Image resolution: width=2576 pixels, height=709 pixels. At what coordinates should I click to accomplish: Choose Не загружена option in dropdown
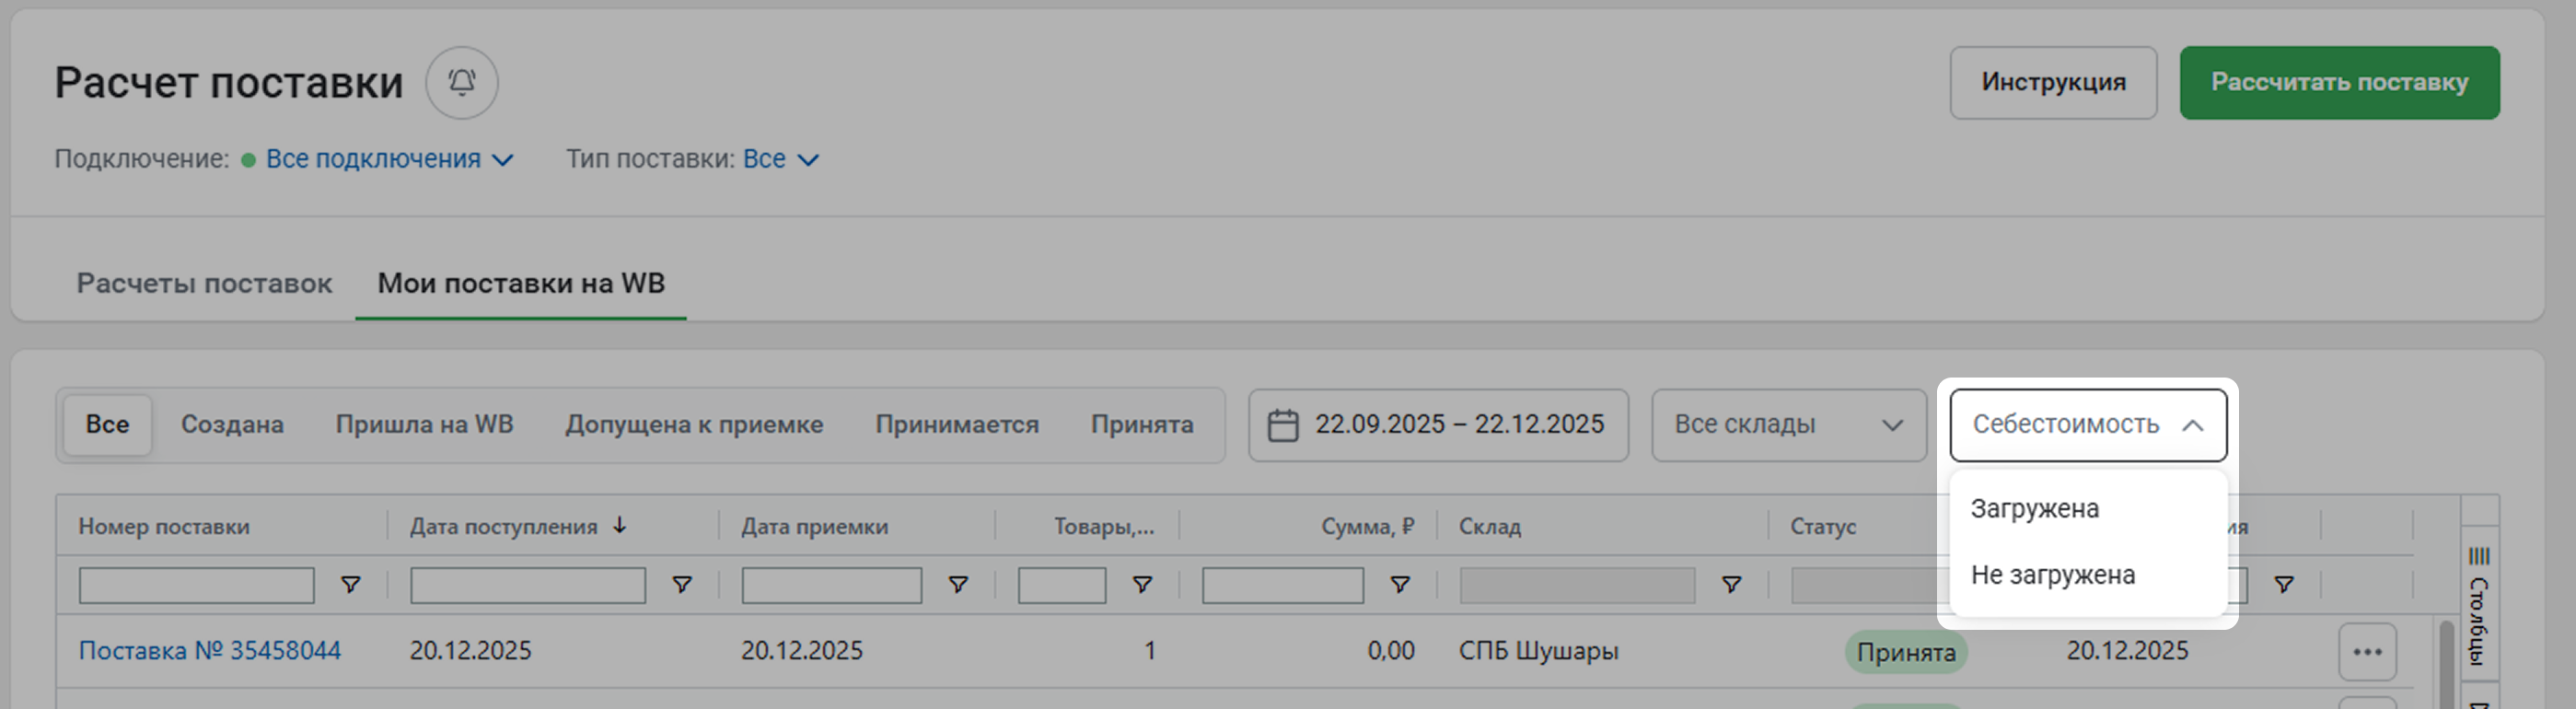tap(2052, 575)
